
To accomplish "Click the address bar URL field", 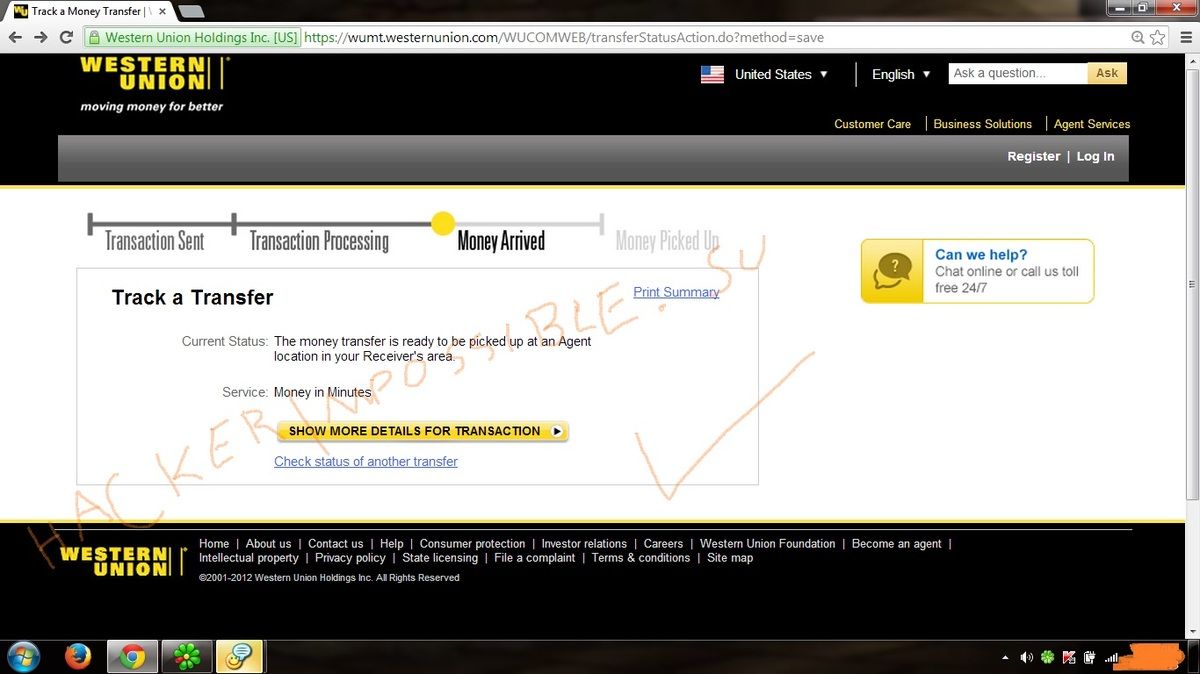I will 714,37.
